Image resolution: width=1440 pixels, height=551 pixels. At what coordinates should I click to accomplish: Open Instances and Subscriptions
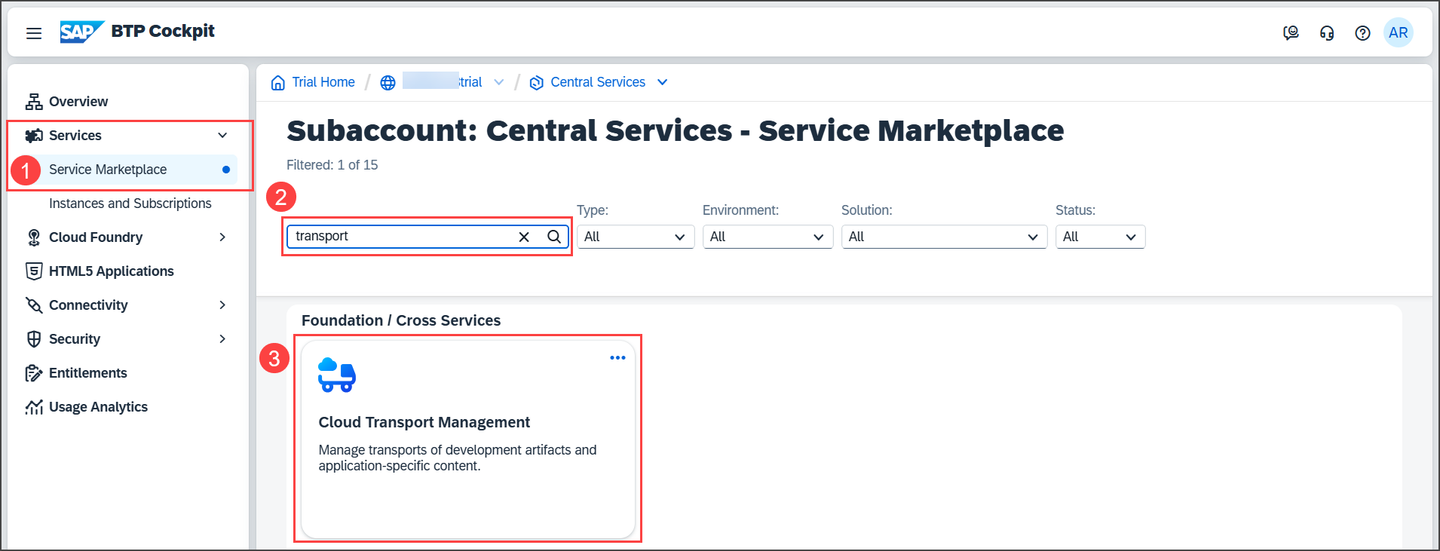click(x=130, y=203)
